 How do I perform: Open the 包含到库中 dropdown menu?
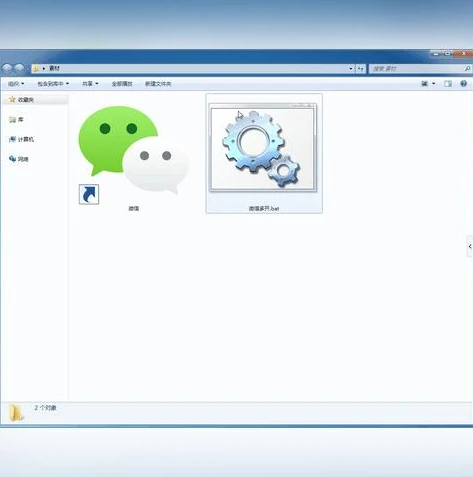pos(53,84)
